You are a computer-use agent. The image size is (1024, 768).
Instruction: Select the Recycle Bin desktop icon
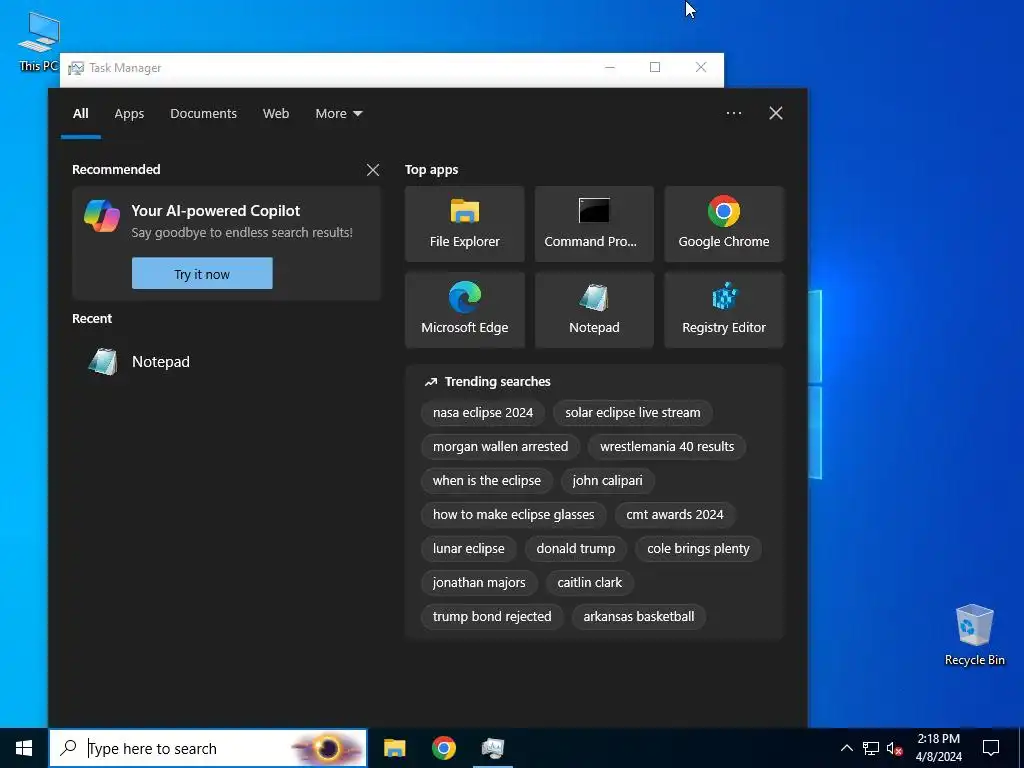[974, 635]
